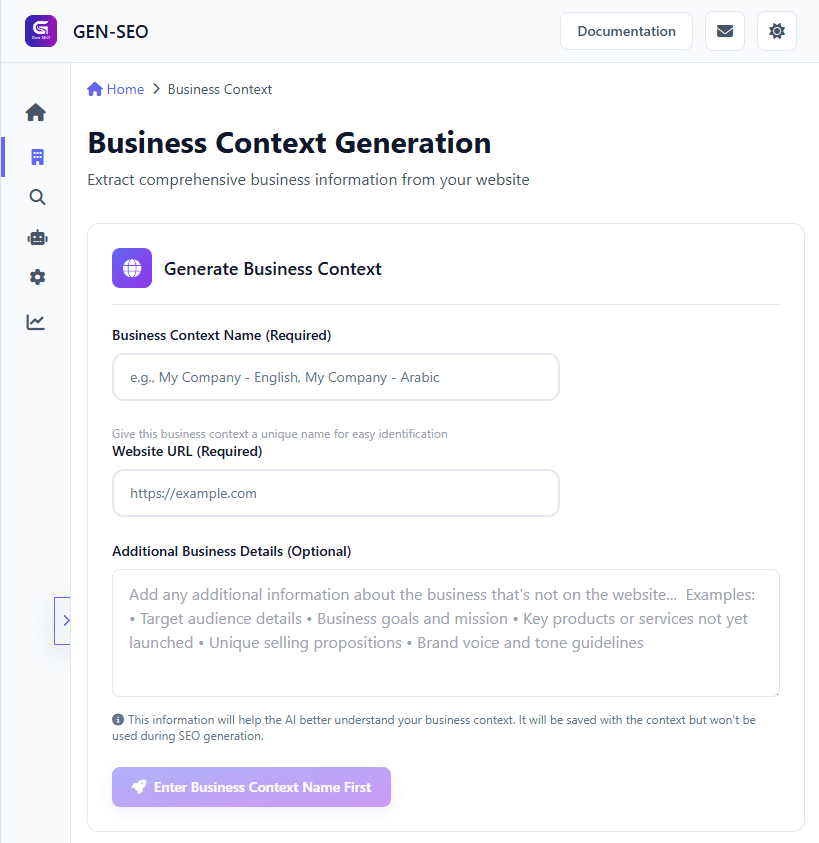Select the AI robot icon in sidebar
The width and height of the screenshot is (819, 843).
(x=36, y=237)
